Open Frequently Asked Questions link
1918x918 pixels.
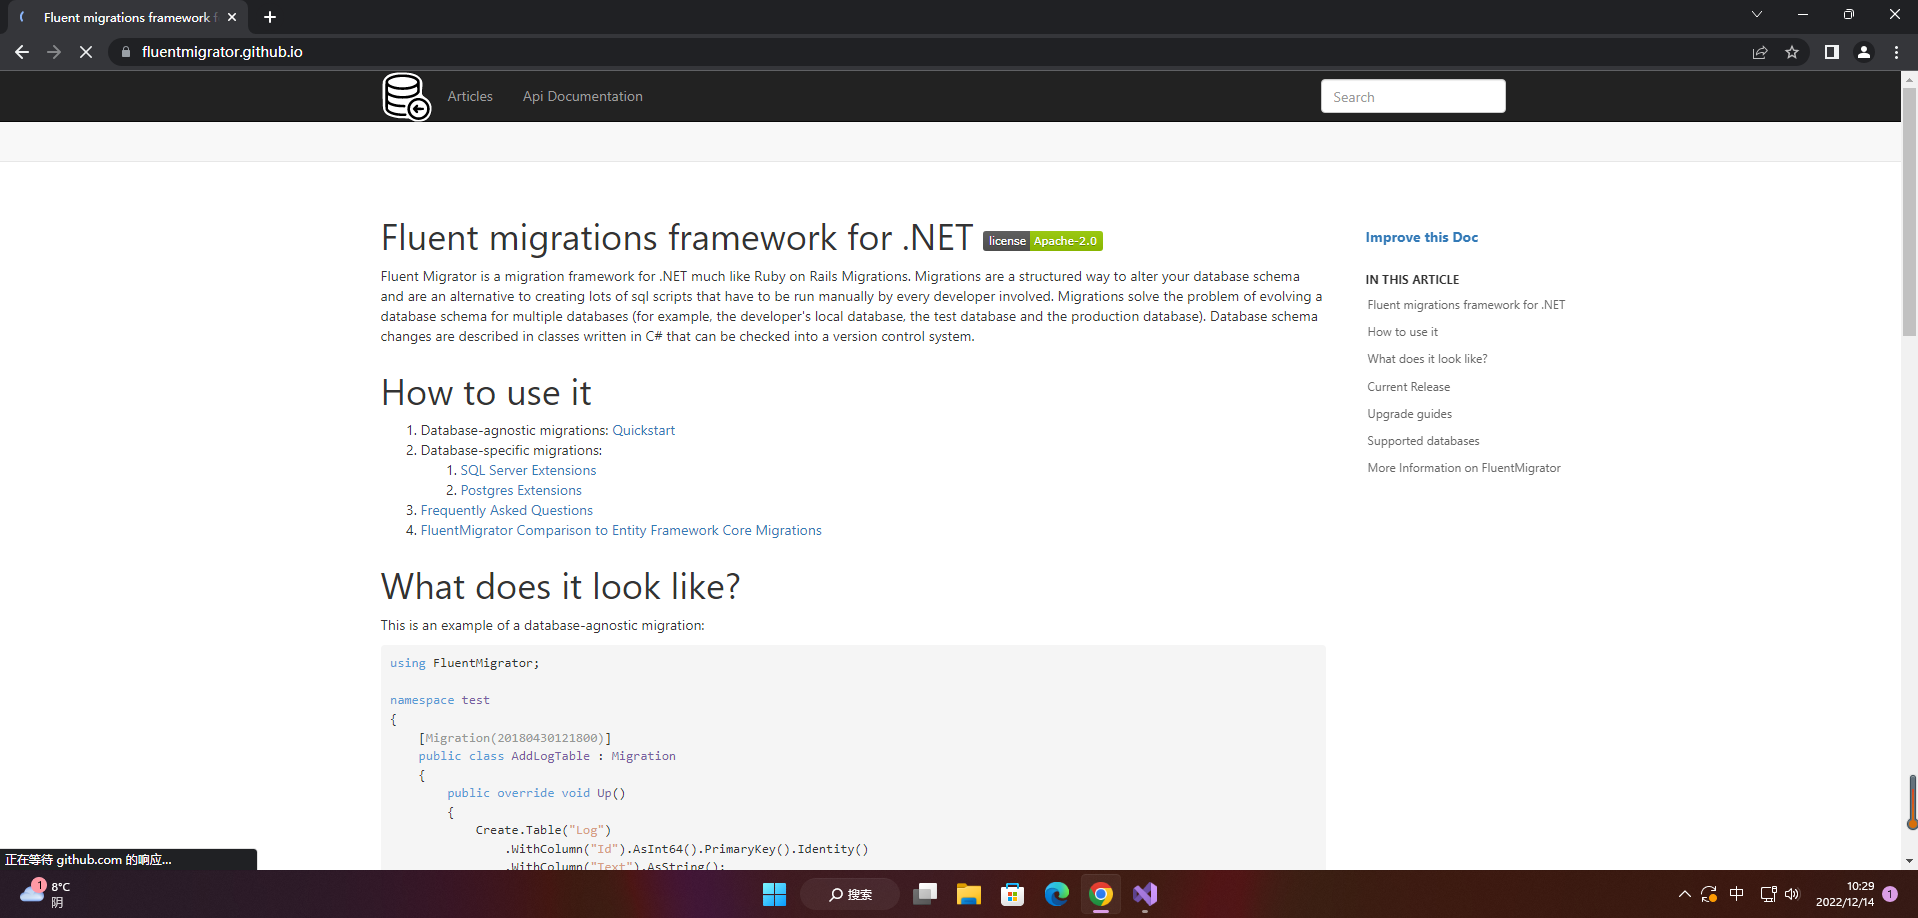(x=506, y=511)
